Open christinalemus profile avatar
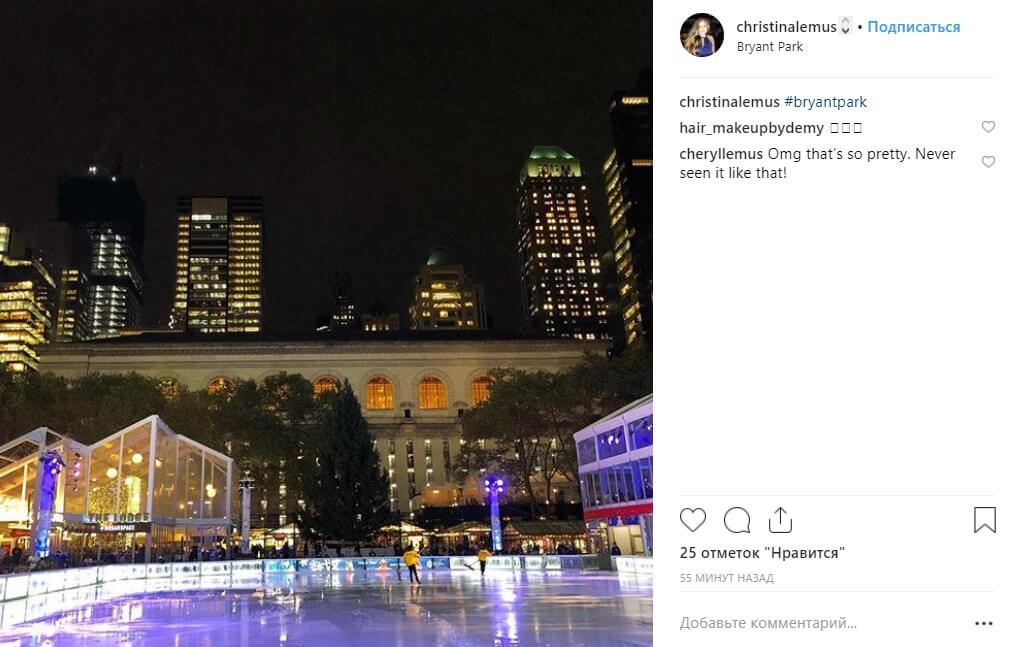This screenshot has width=1015, height=647. (702, 35)
